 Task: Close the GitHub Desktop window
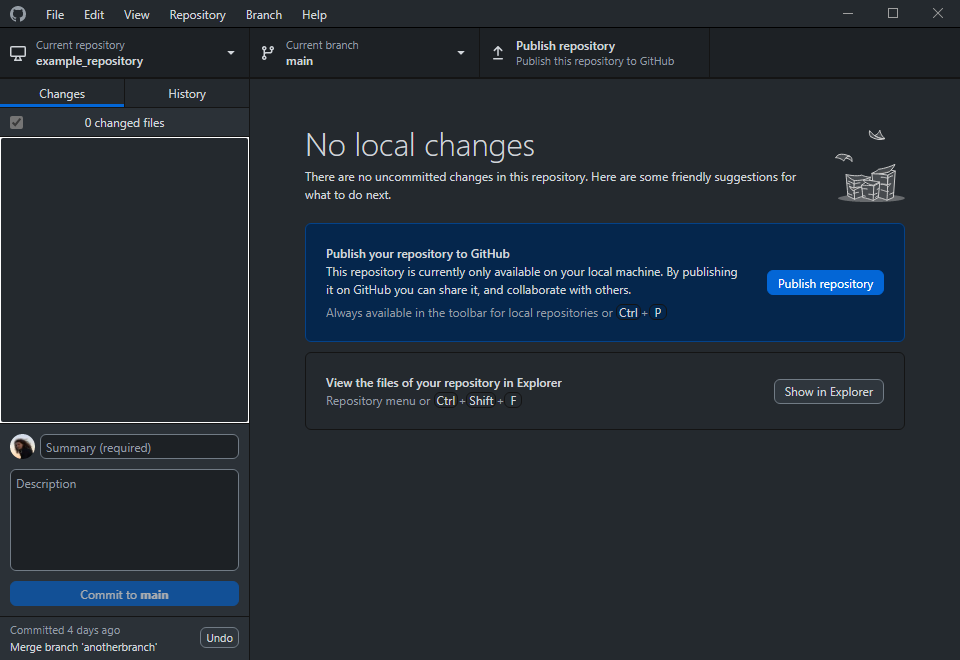pos(937,13)
